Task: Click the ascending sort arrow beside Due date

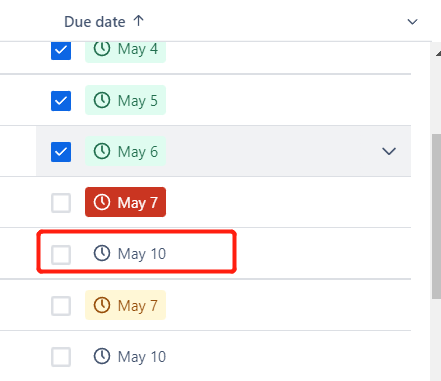Action: [x=138, y=21]
